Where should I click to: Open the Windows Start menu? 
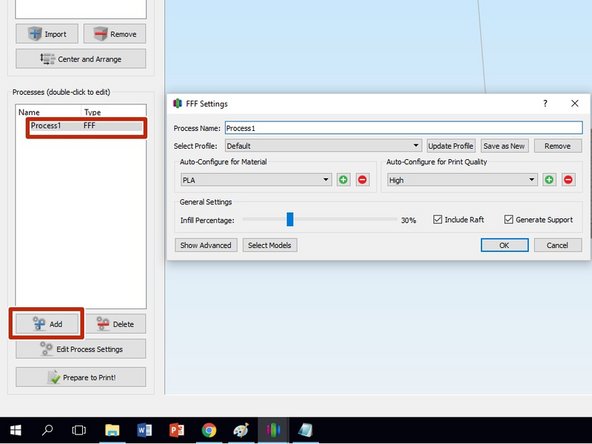tap(15, 430)
